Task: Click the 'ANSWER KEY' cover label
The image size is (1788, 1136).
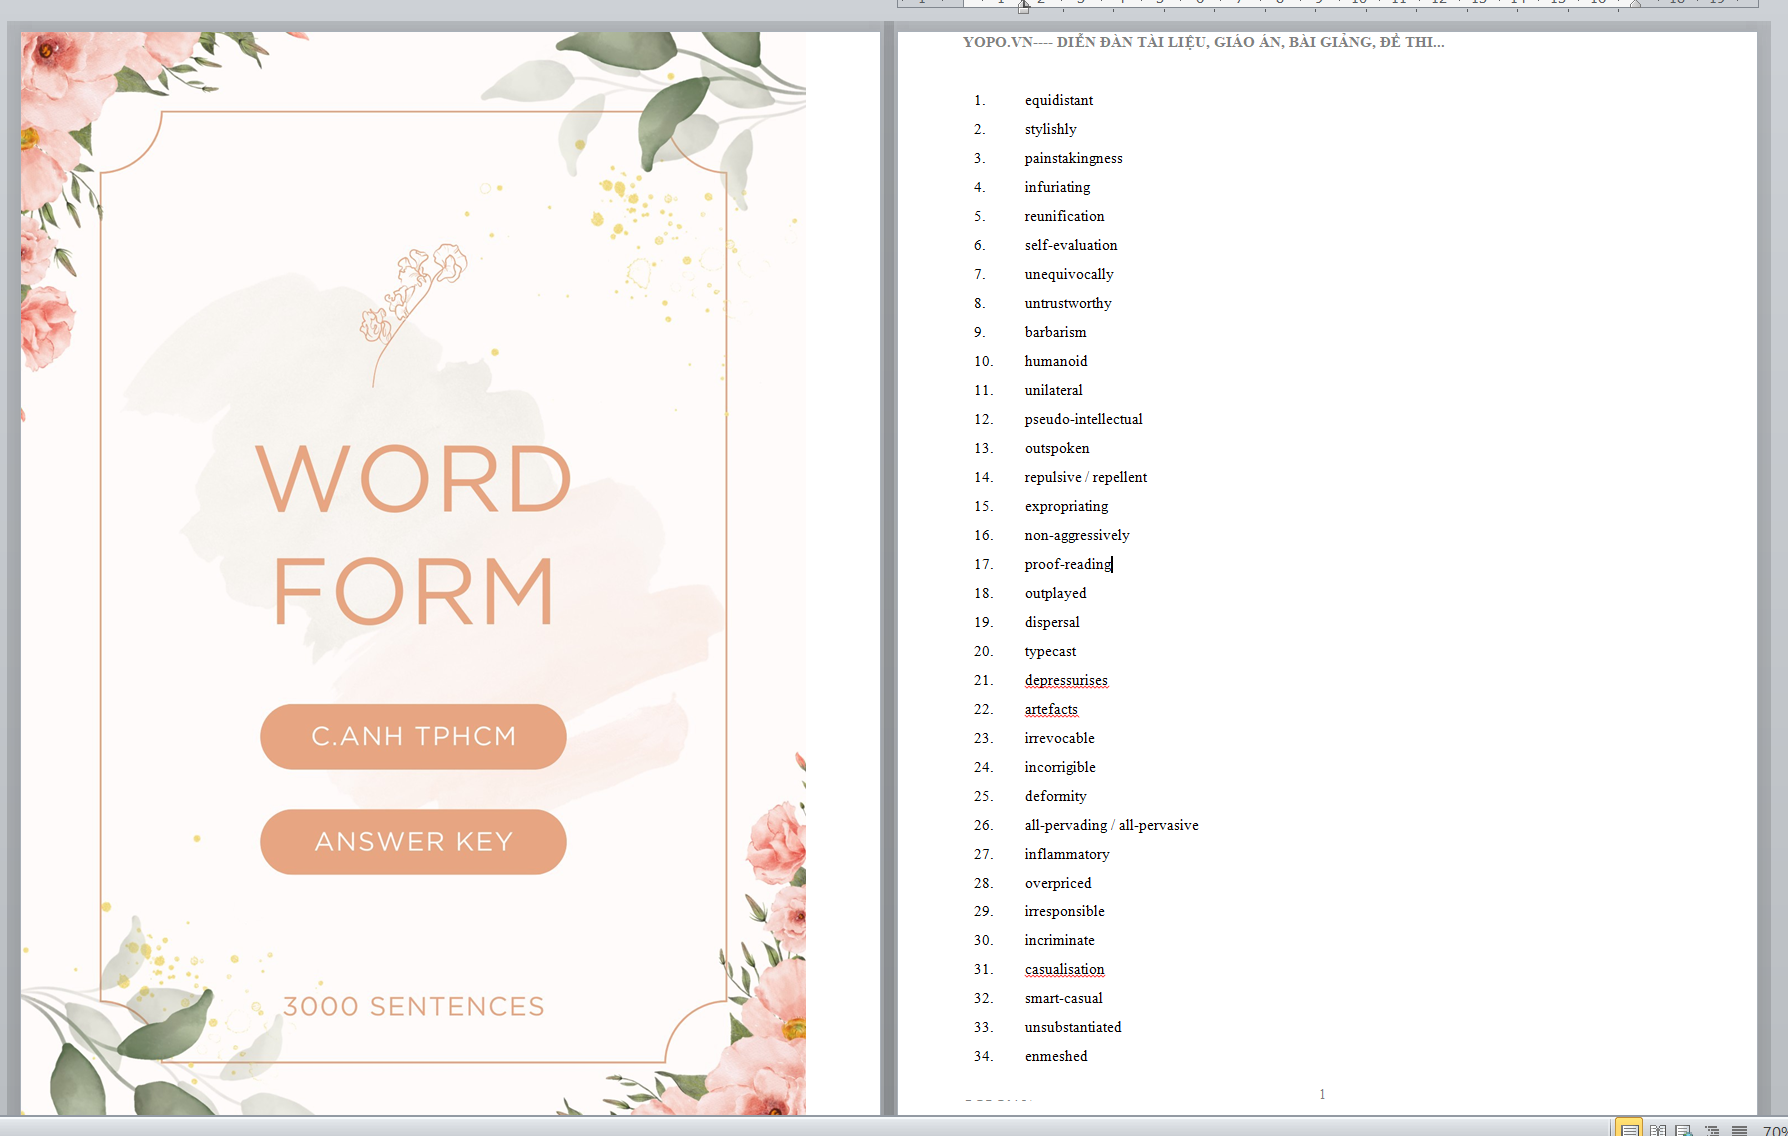Action: [413, 842]
